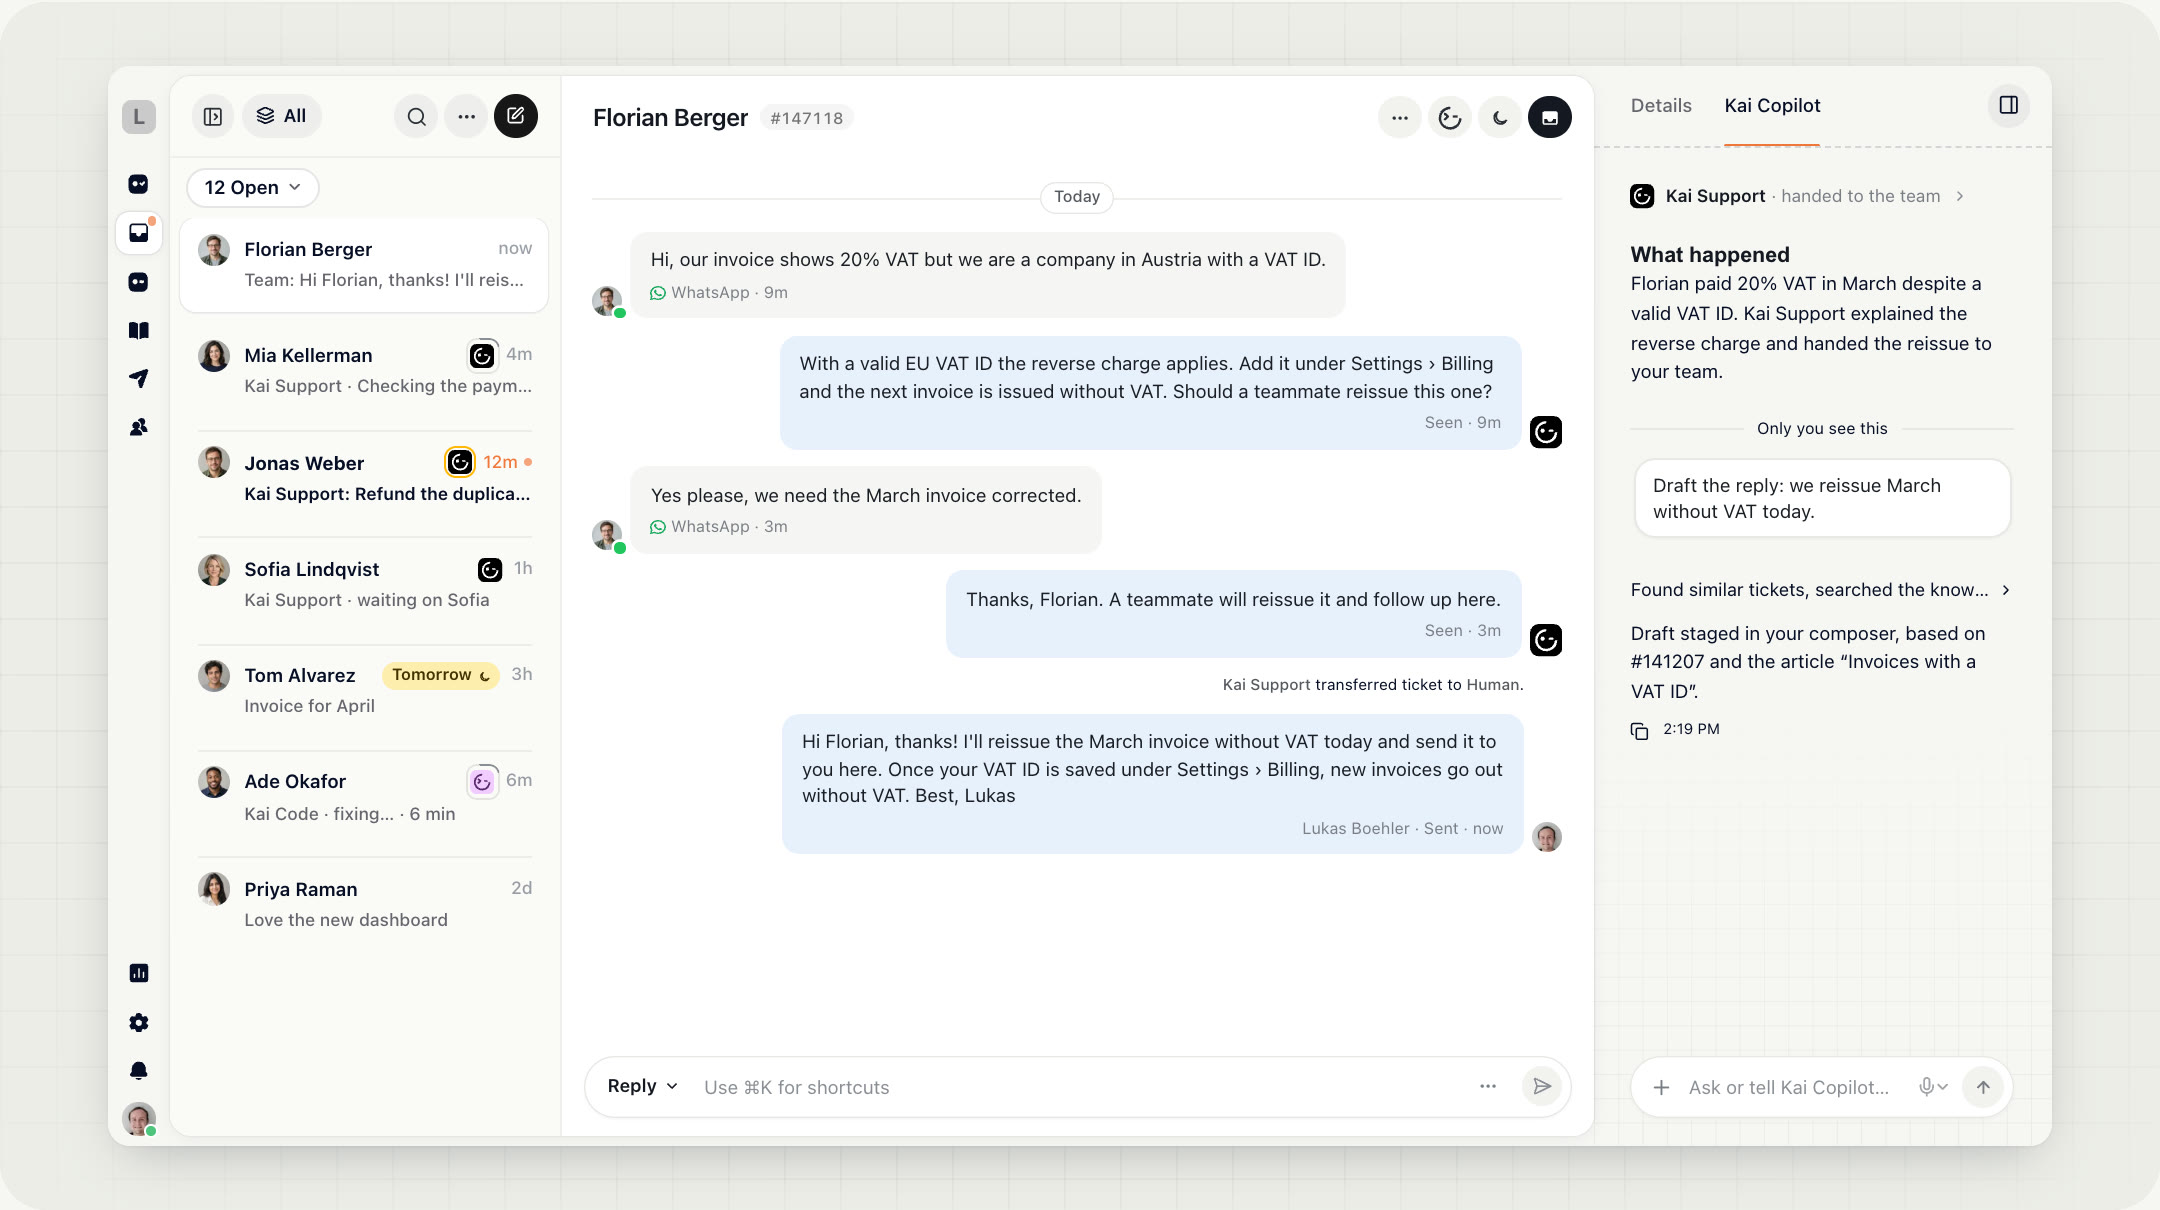Viewport: 2160px width, 1210px height.
Task: Open the Ade Okafor conversation
Action: 364,798
